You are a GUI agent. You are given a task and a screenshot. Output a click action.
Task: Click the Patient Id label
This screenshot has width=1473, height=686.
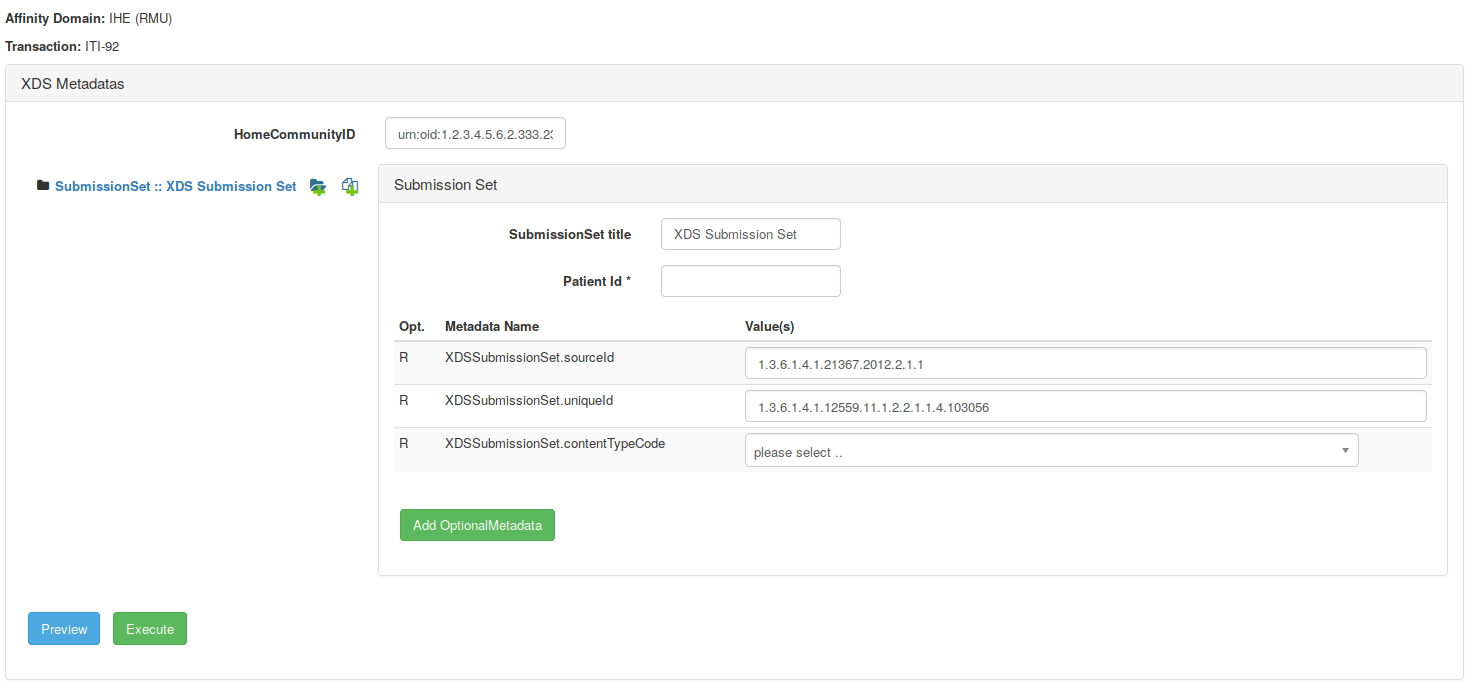596,281
